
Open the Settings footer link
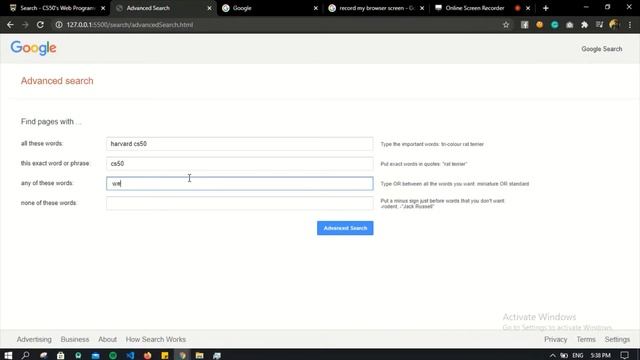(617, 339)
